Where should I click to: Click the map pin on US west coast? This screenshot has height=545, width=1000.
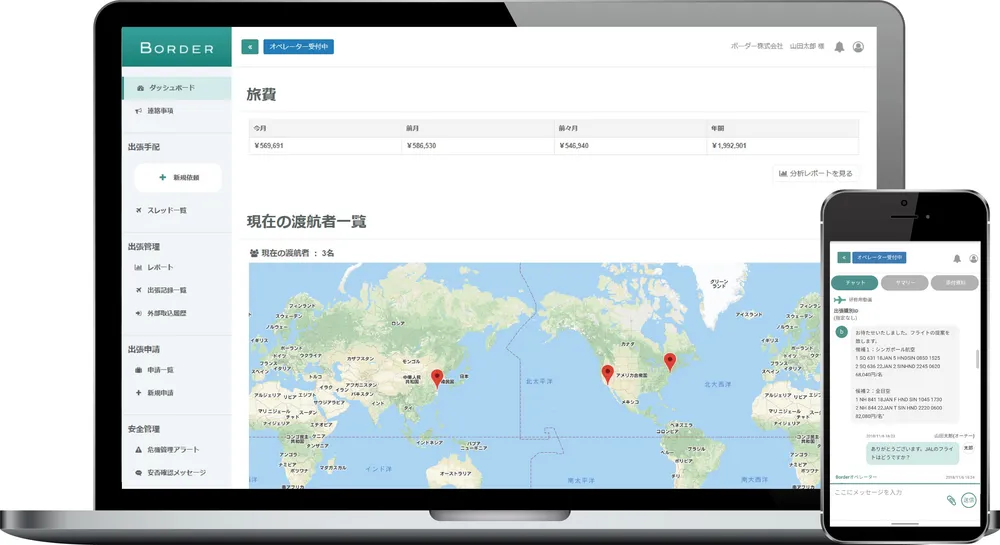[607, 373]
